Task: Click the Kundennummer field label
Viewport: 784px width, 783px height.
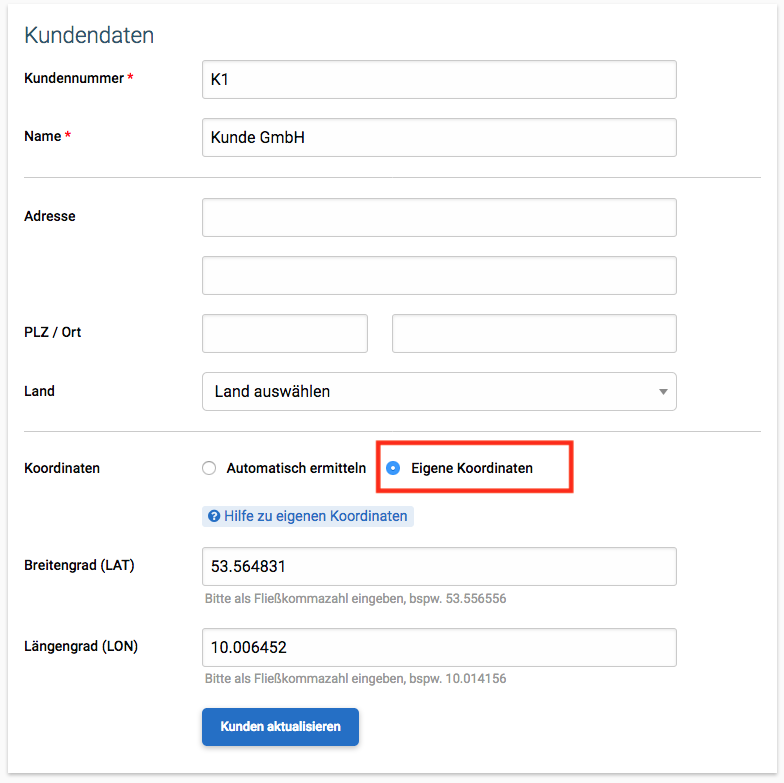Action: coord(74,78)
